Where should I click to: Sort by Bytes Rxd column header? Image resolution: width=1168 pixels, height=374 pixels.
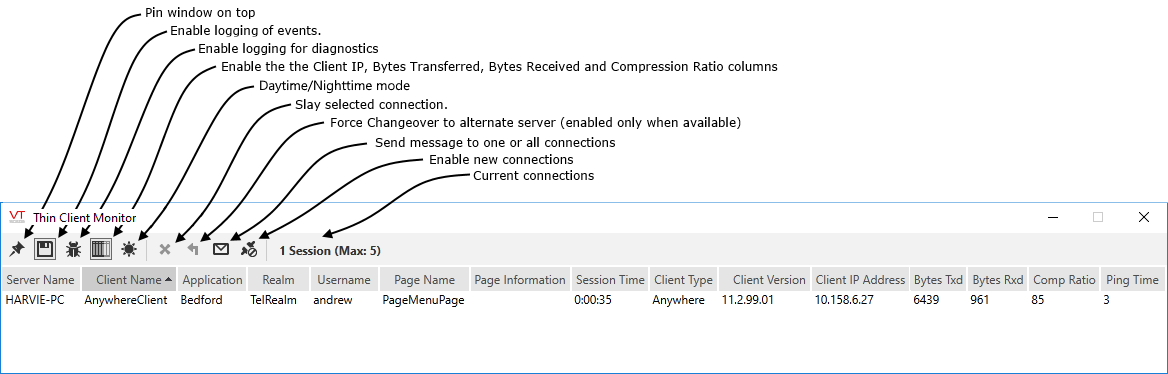coord(998,280)
